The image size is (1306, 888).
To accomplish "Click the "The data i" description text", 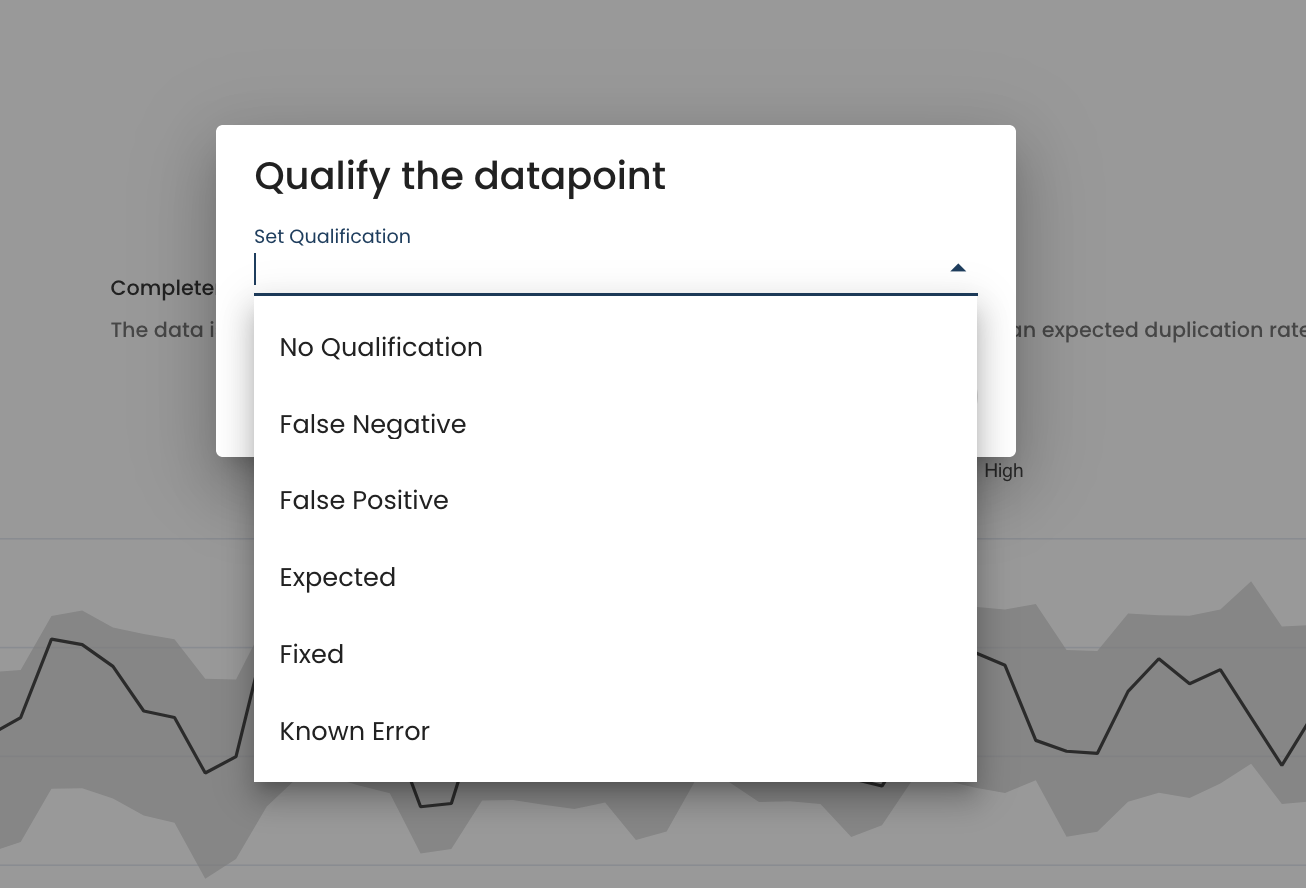I will tap(162, 330).
